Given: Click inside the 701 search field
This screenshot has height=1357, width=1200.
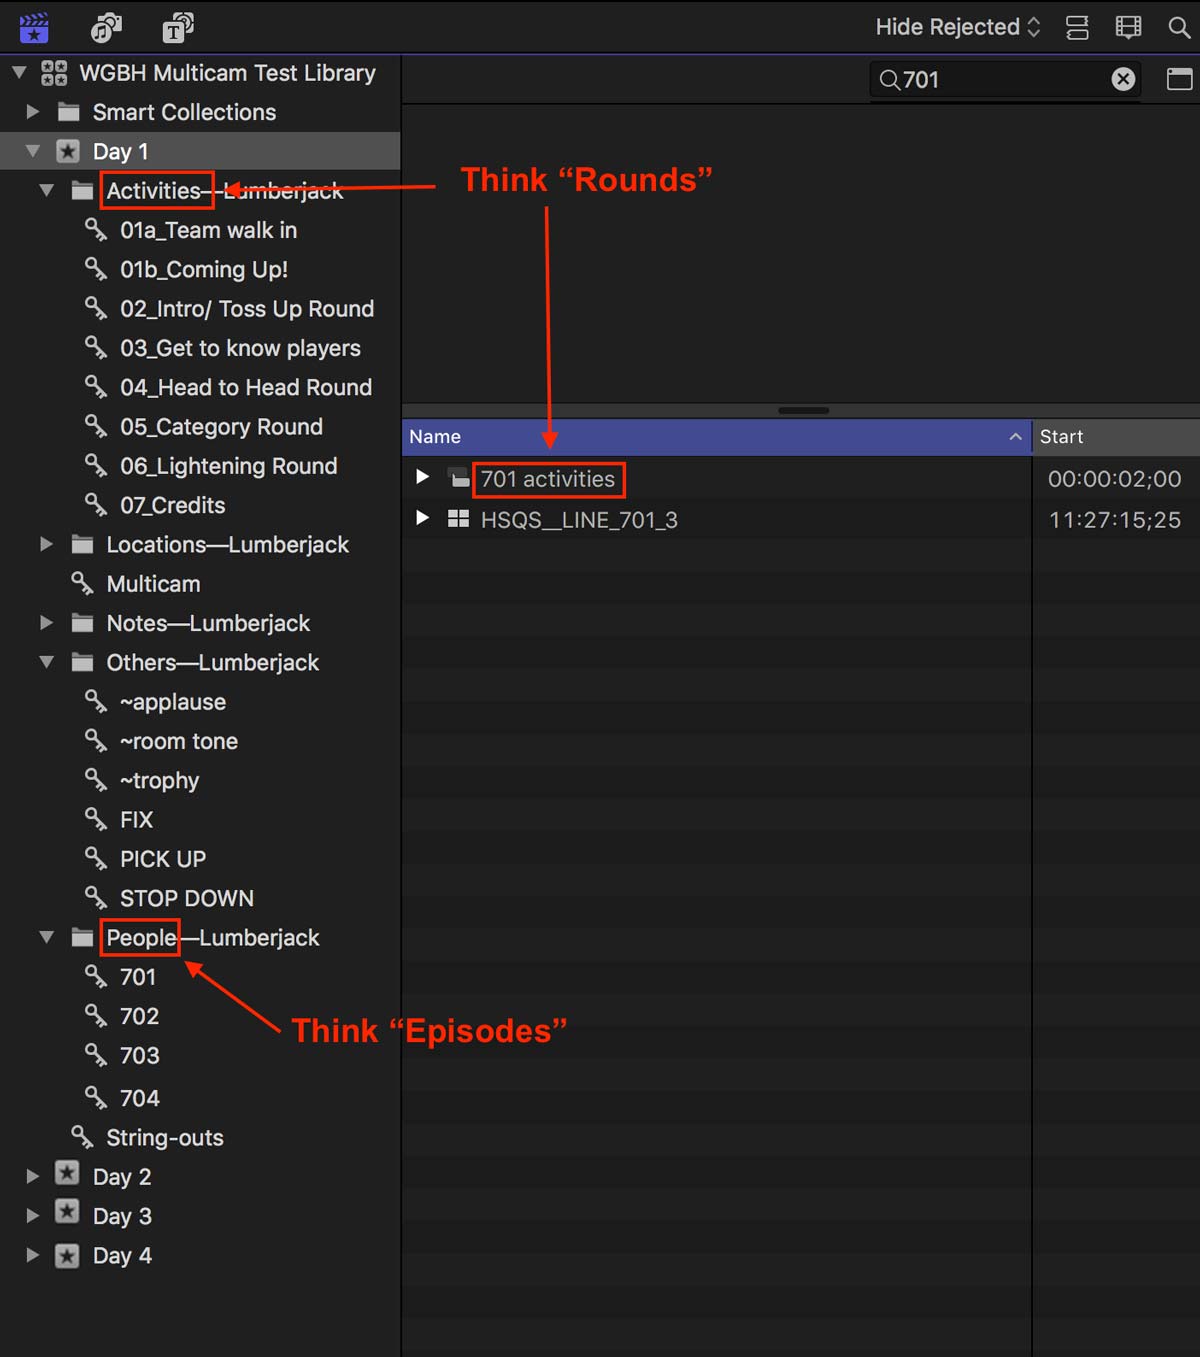Looking at the screenshot, I should (1006, 79).
